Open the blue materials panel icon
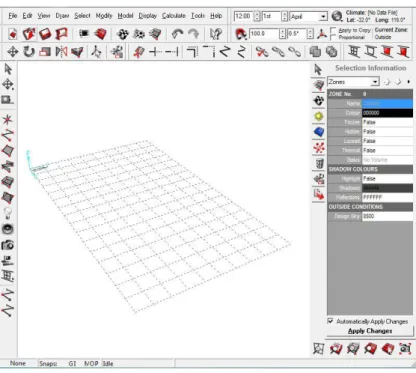The width and height of the screenshot is (416, 373). pos(319,132)
